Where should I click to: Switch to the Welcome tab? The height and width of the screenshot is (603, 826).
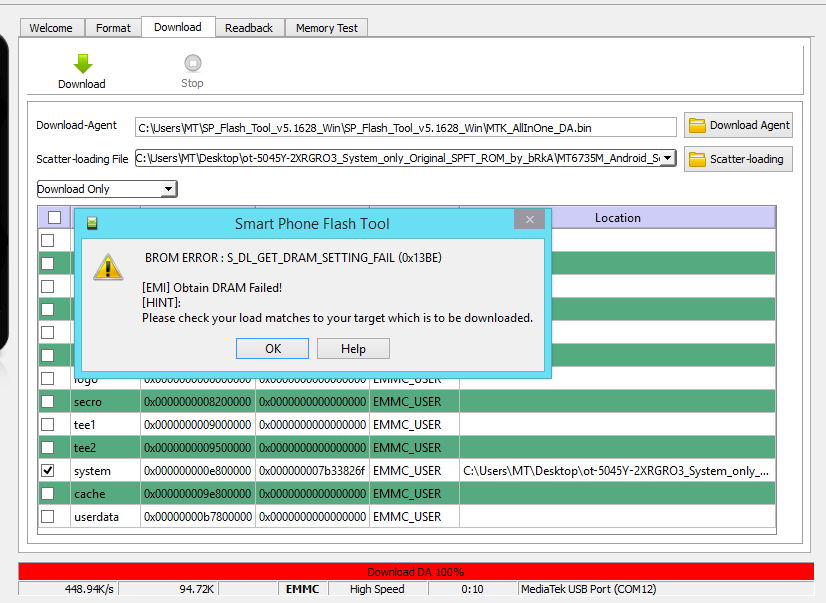51,28
